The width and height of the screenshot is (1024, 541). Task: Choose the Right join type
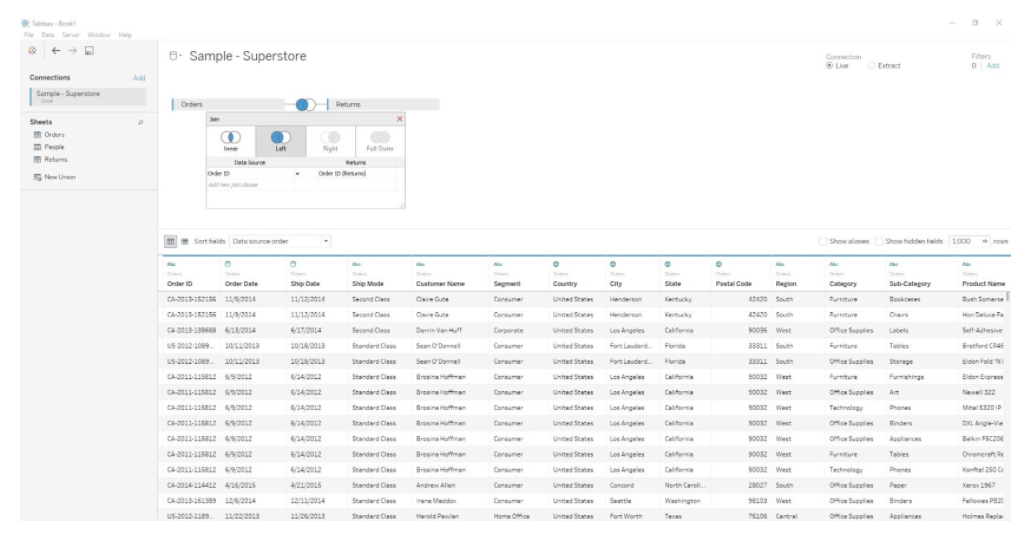tap(330, 140)
